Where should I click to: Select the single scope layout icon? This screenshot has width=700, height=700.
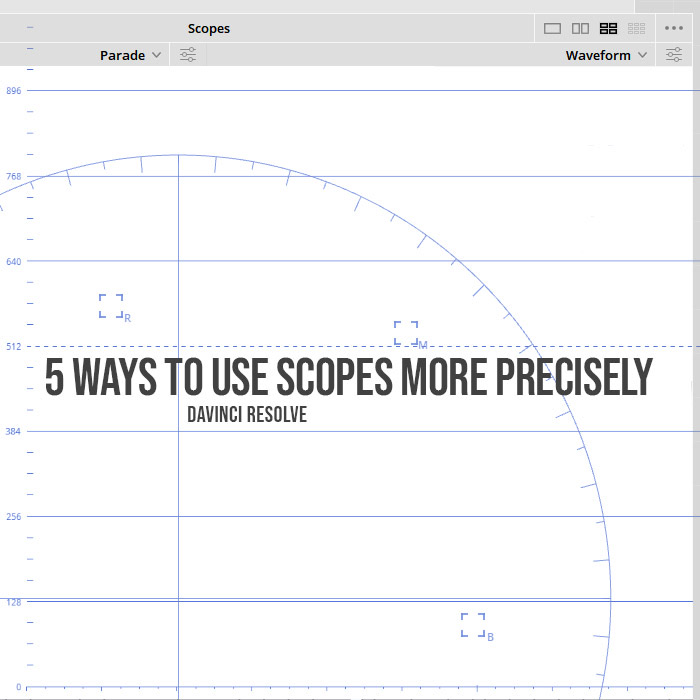(x=552, y=29)
